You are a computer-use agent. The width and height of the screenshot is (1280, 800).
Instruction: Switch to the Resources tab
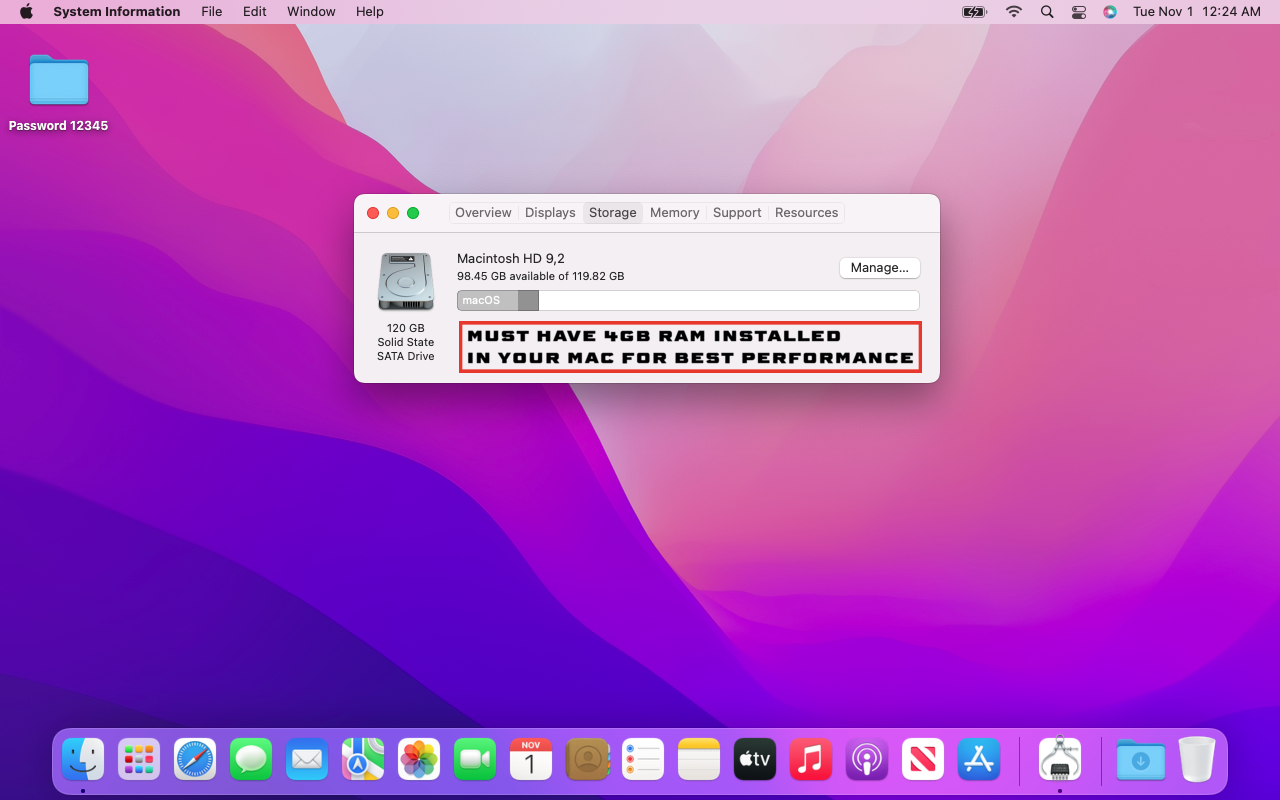807,213
